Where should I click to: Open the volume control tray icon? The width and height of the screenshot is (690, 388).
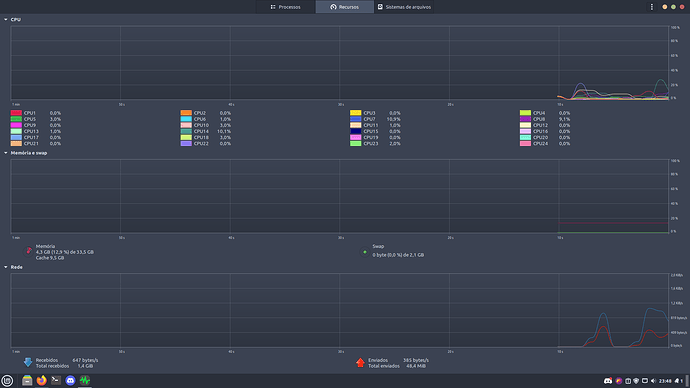click(x=653, y=381)
